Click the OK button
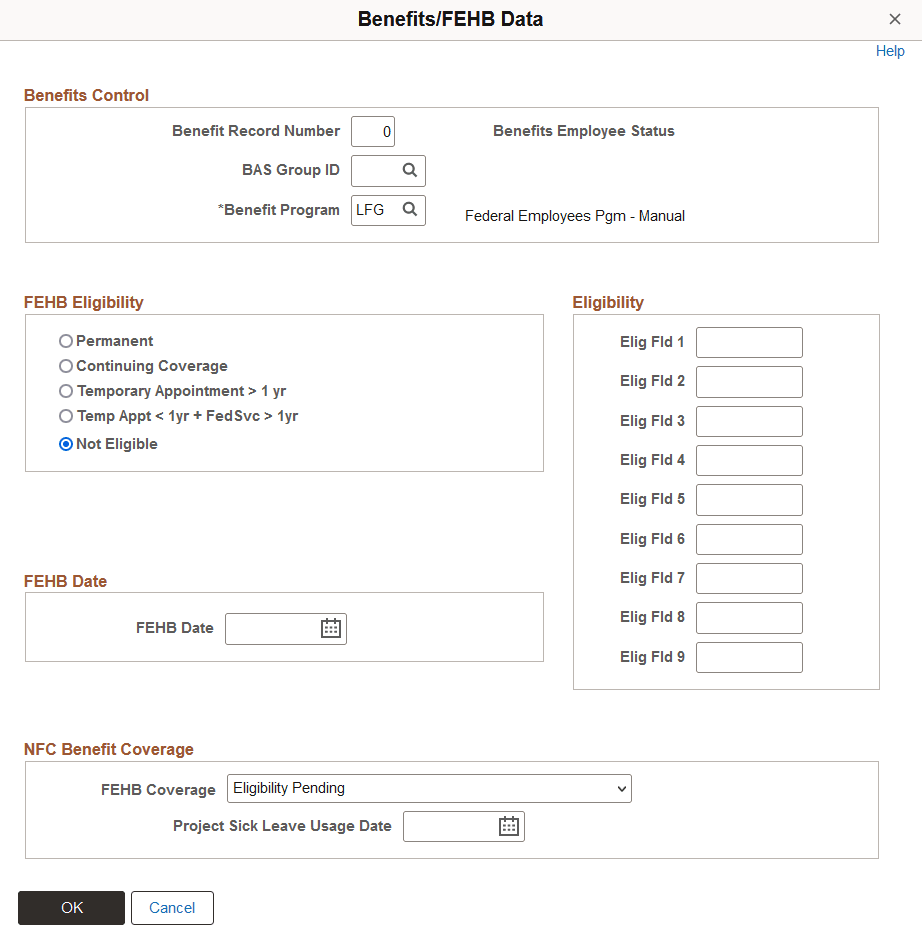Image resolution: width=922 pixels, height=937 pixels. point(71,907)
